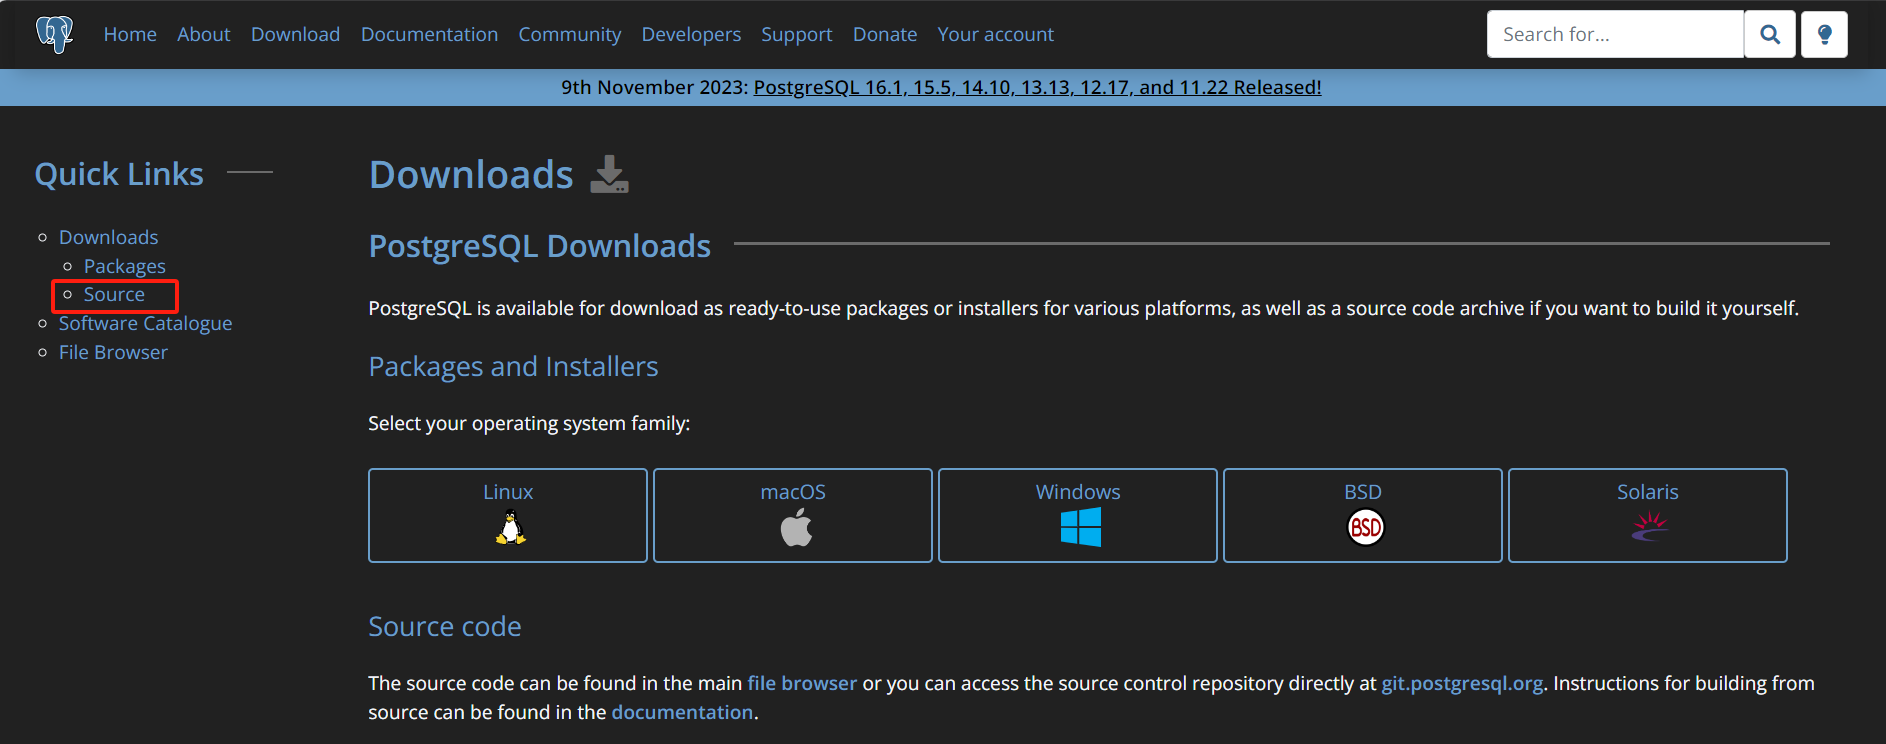Open the Support menu item
Viewport: 1886px width, 744px height.
(797, 34)
